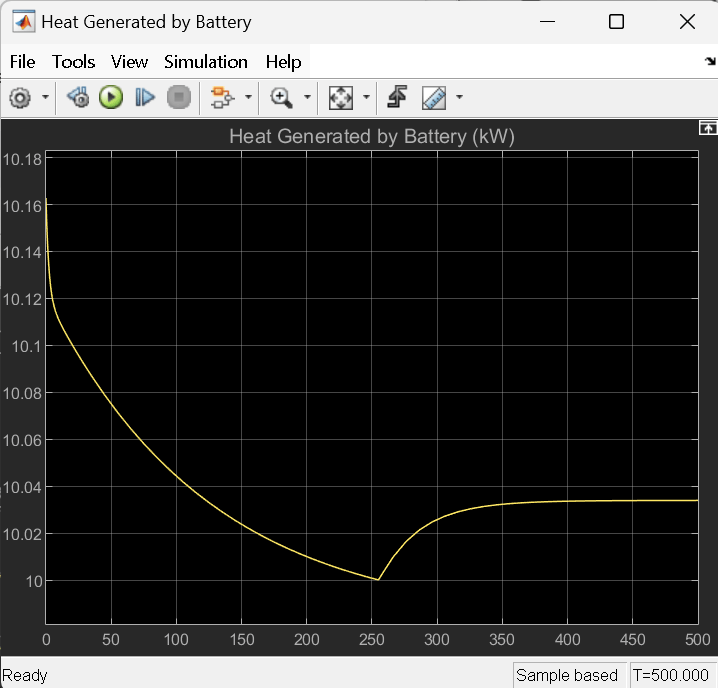Expand the Scale Axes Limits dropdown
The width and height of the screenshot is (718, 688).
point(367,97)
